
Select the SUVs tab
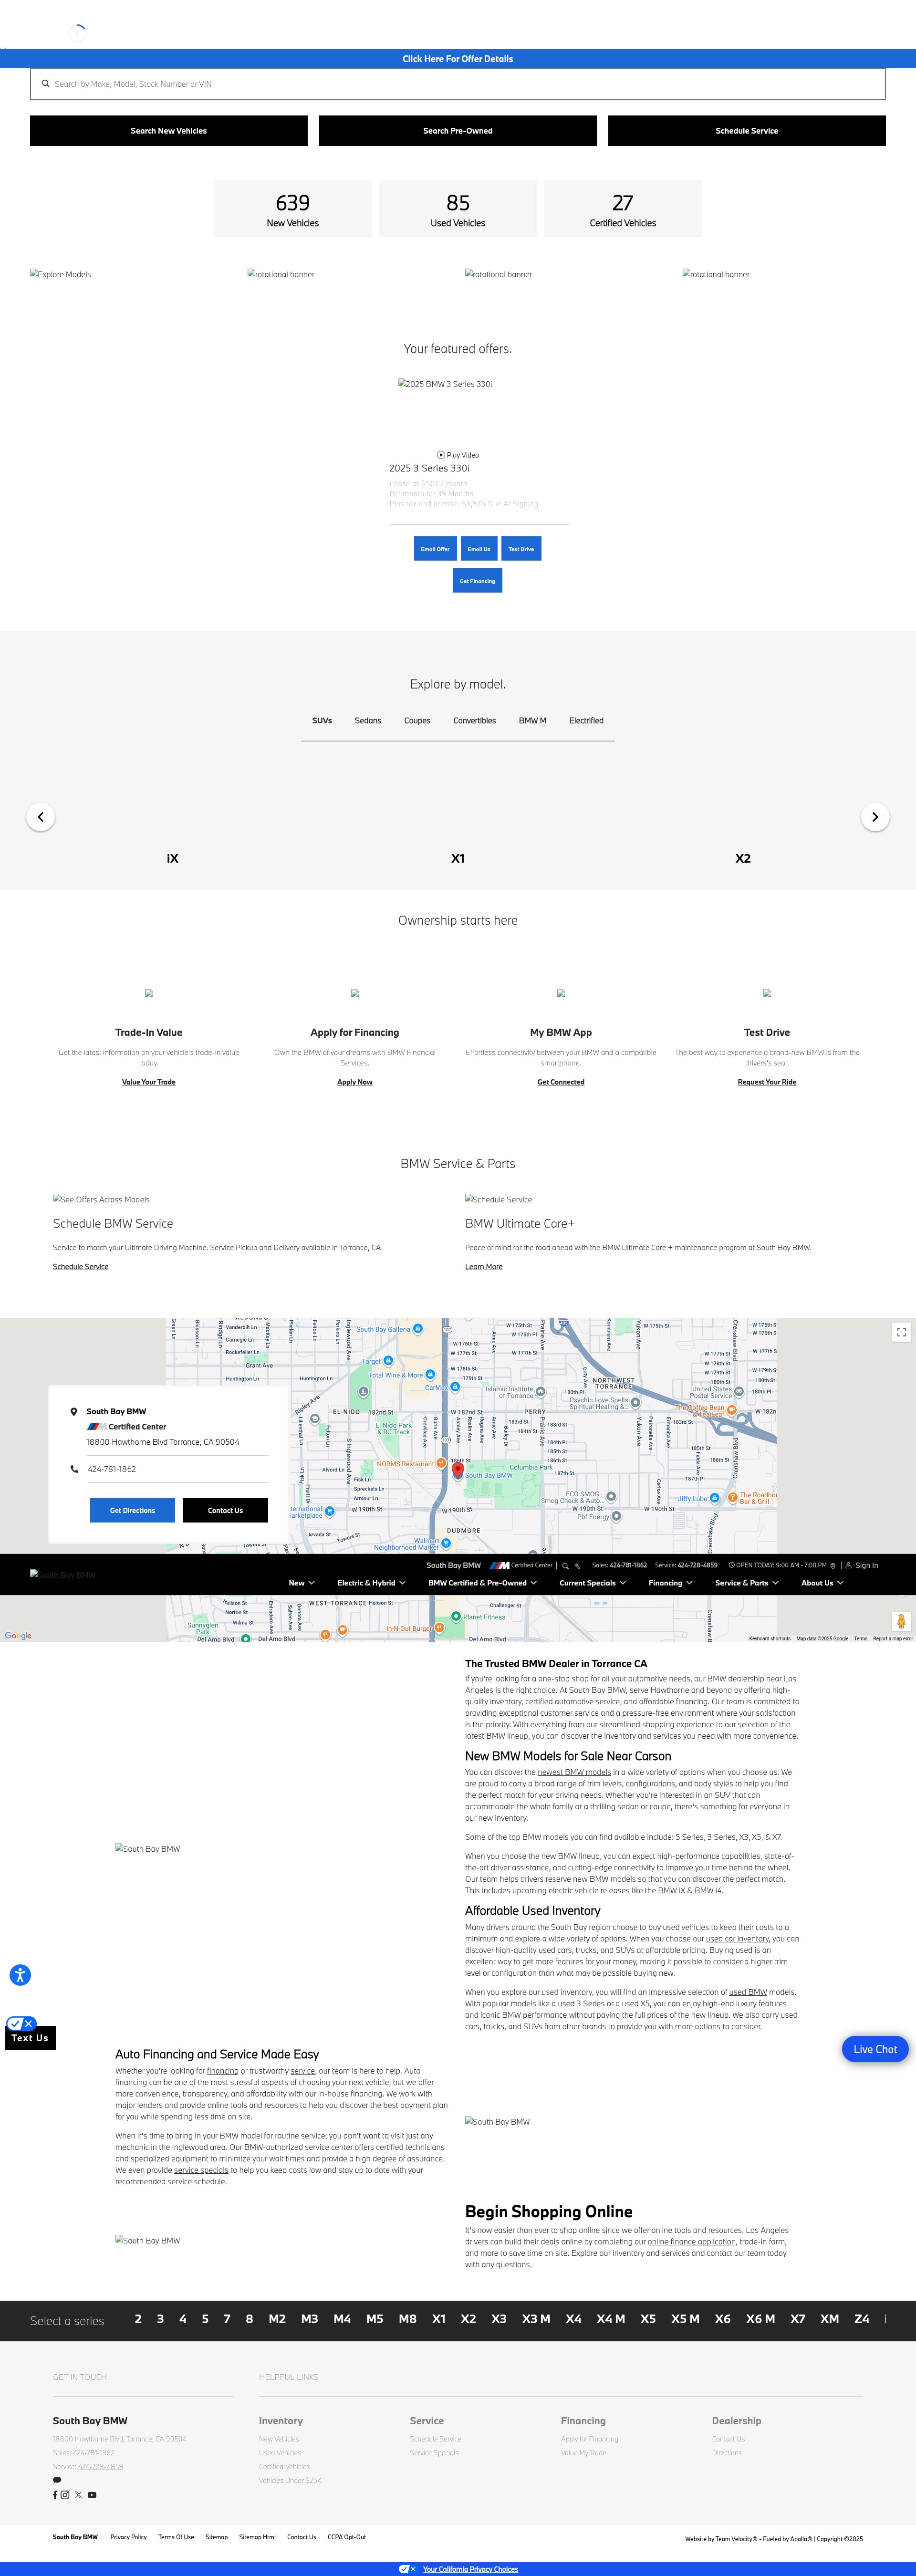[322, 721]
